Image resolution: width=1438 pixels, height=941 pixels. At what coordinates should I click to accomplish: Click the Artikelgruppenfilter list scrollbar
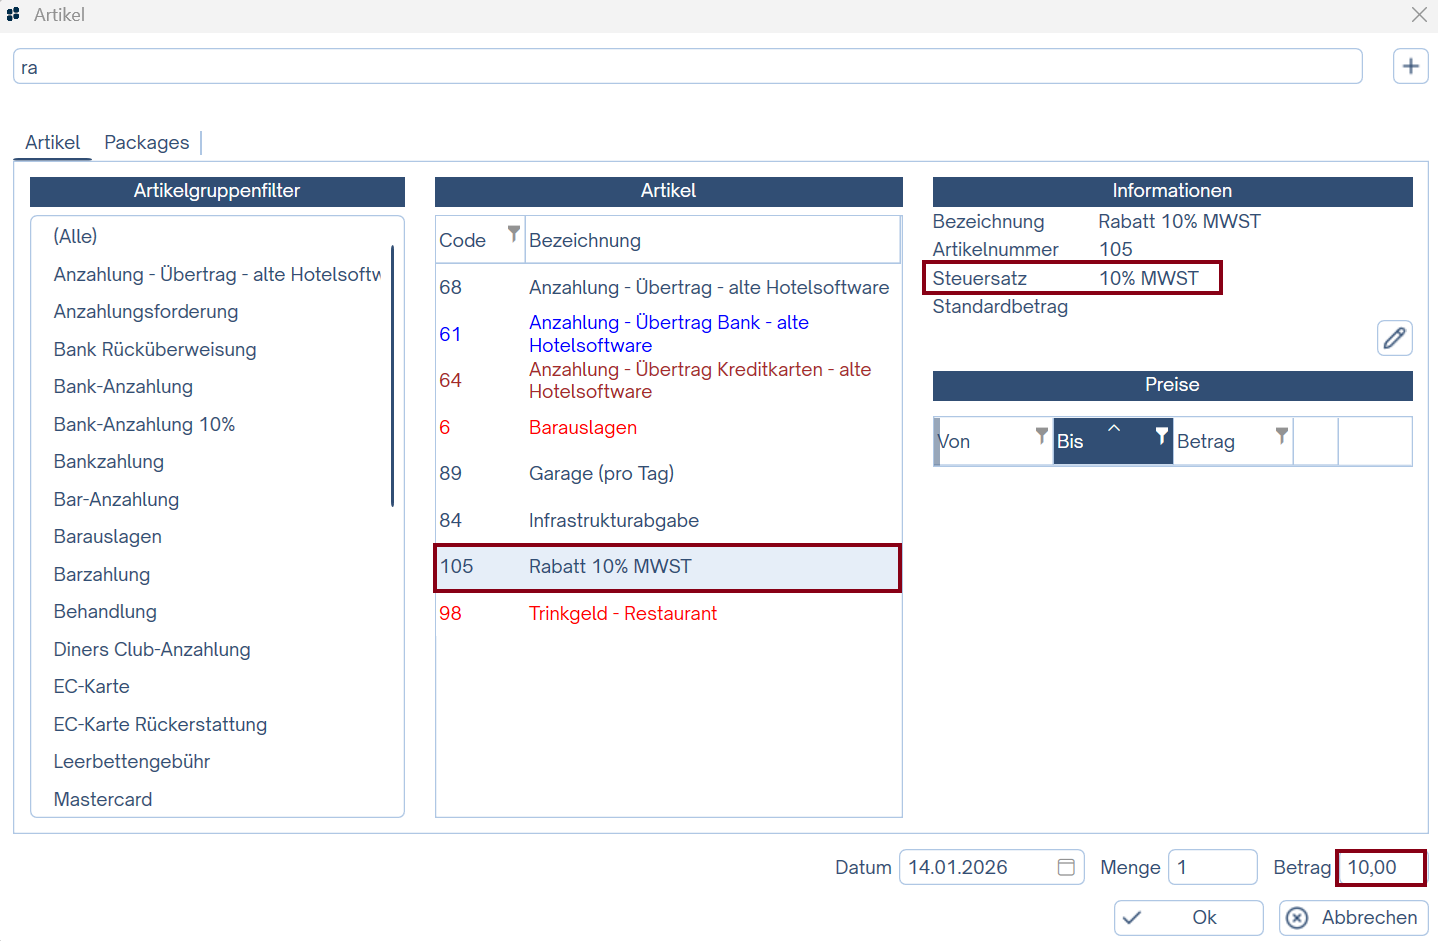[392, 375]
